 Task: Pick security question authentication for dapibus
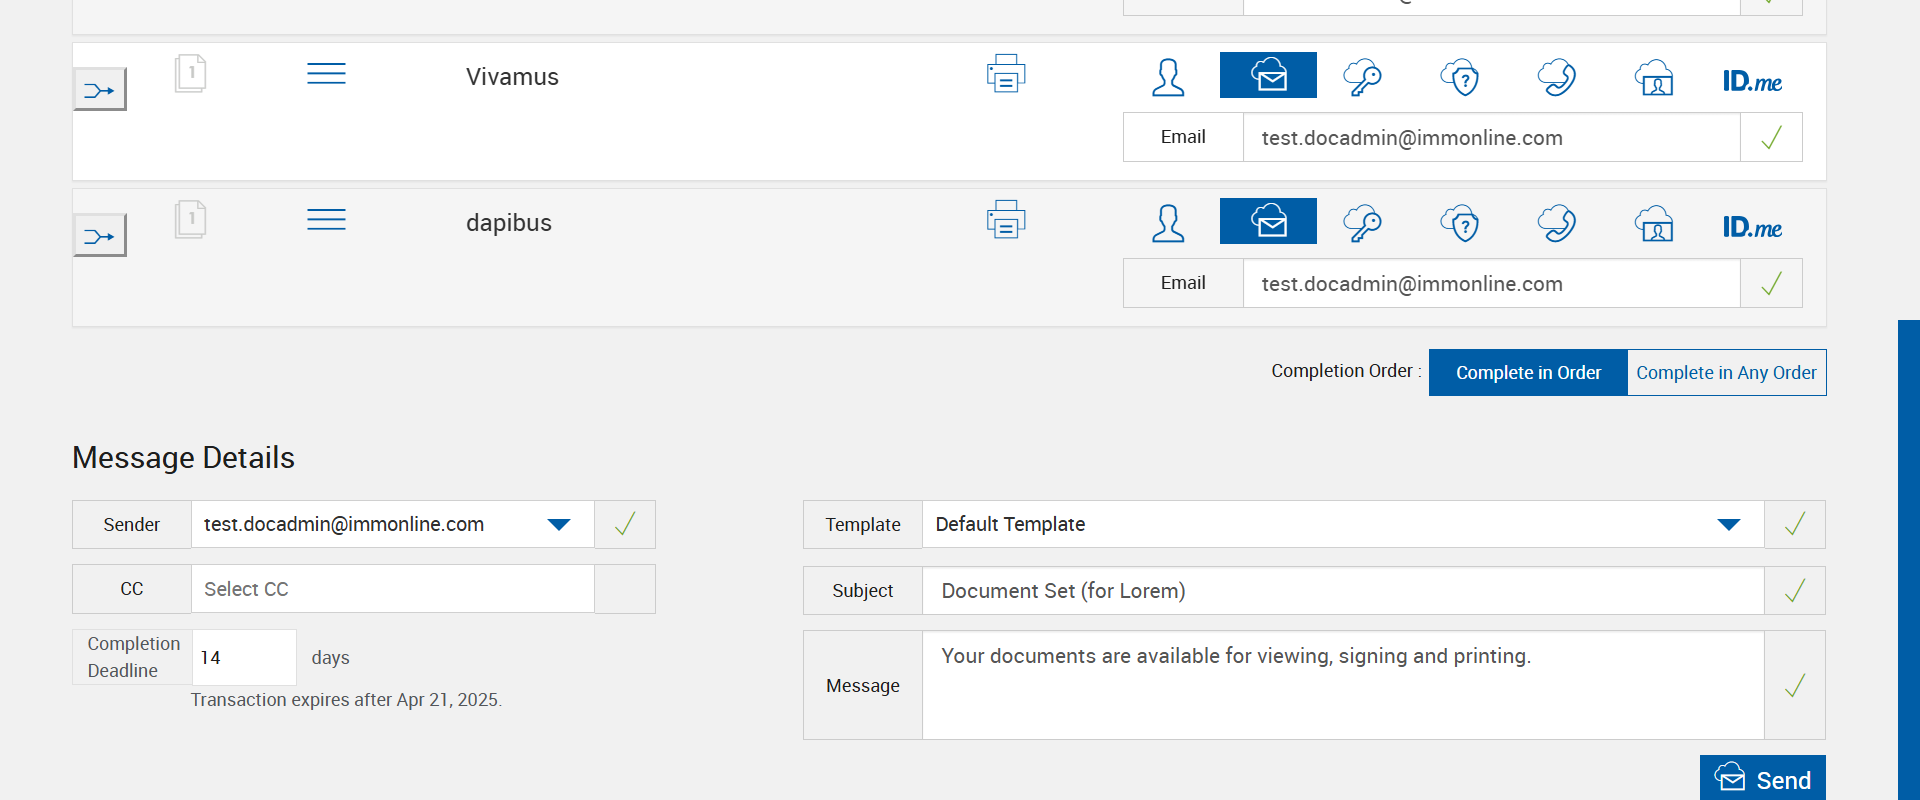click(x=1460, y=223)
